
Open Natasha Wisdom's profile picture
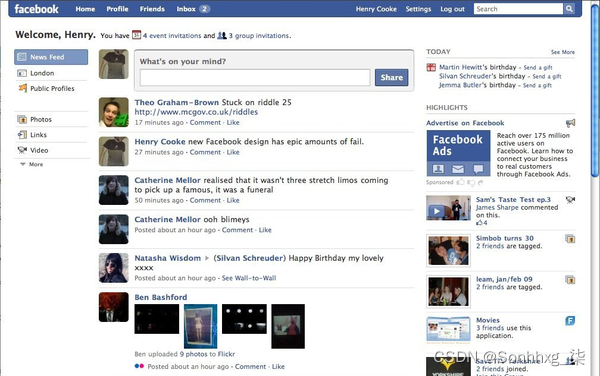pyautogui.click(x=114, y=268)
